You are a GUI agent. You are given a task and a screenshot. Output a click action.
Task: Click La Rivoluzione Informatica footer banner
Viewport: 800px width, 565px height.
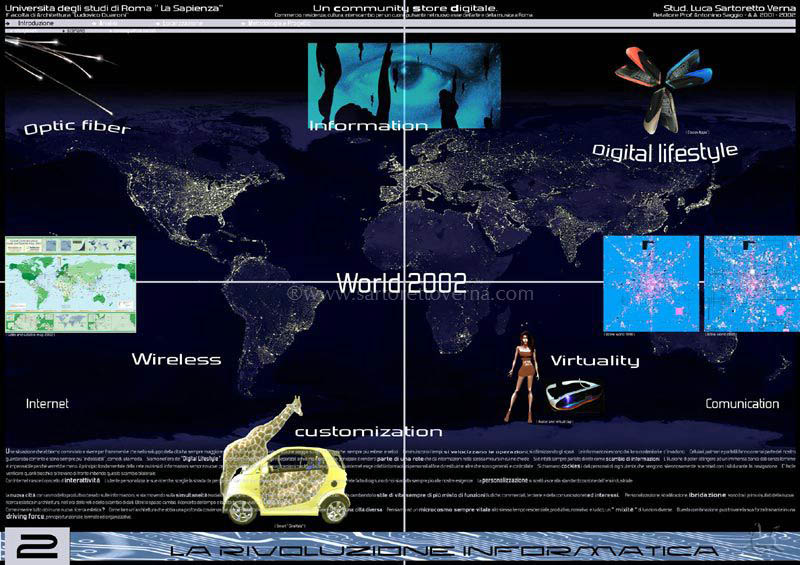[x=430, y=551]
